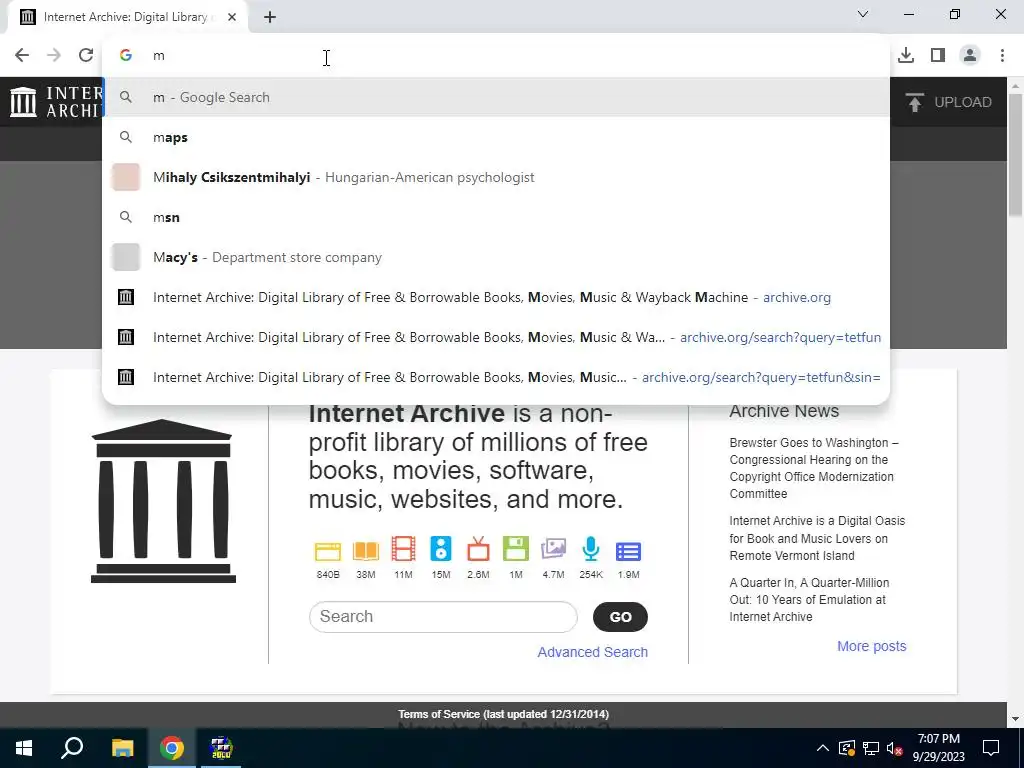Open the images icon labeled 4.7M
This screenshot has height=768, width=1024.
[553, 549]
